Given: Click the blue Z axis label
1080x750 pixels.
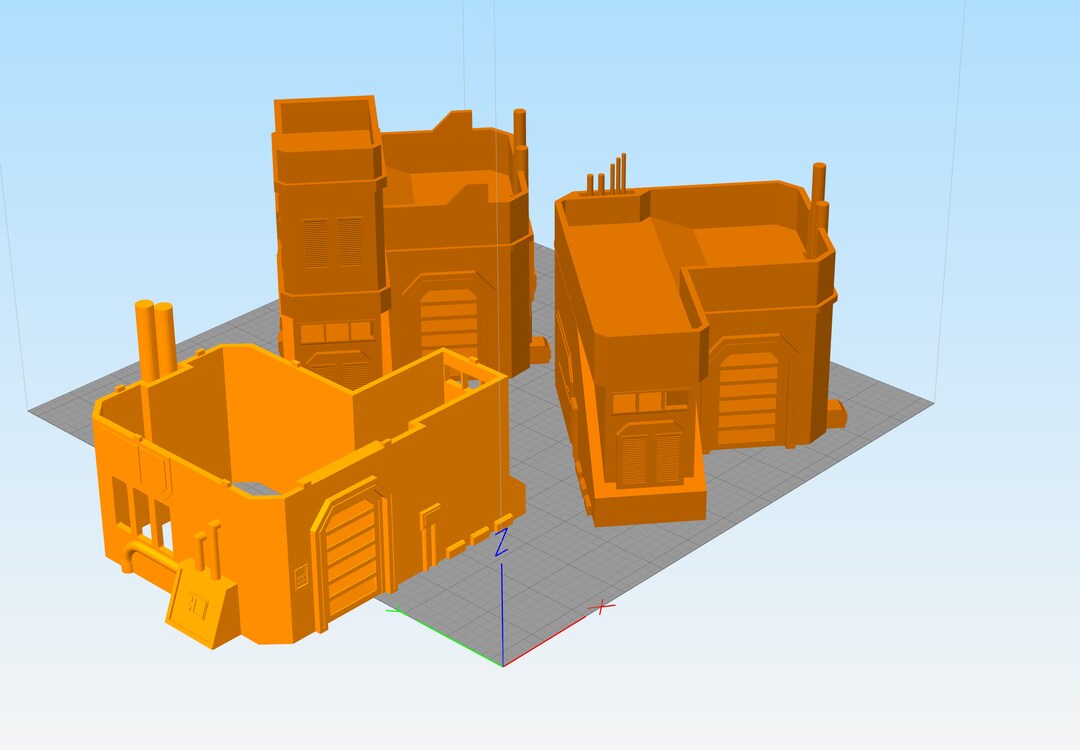Looking at the screenshot, I should [501, 540].
